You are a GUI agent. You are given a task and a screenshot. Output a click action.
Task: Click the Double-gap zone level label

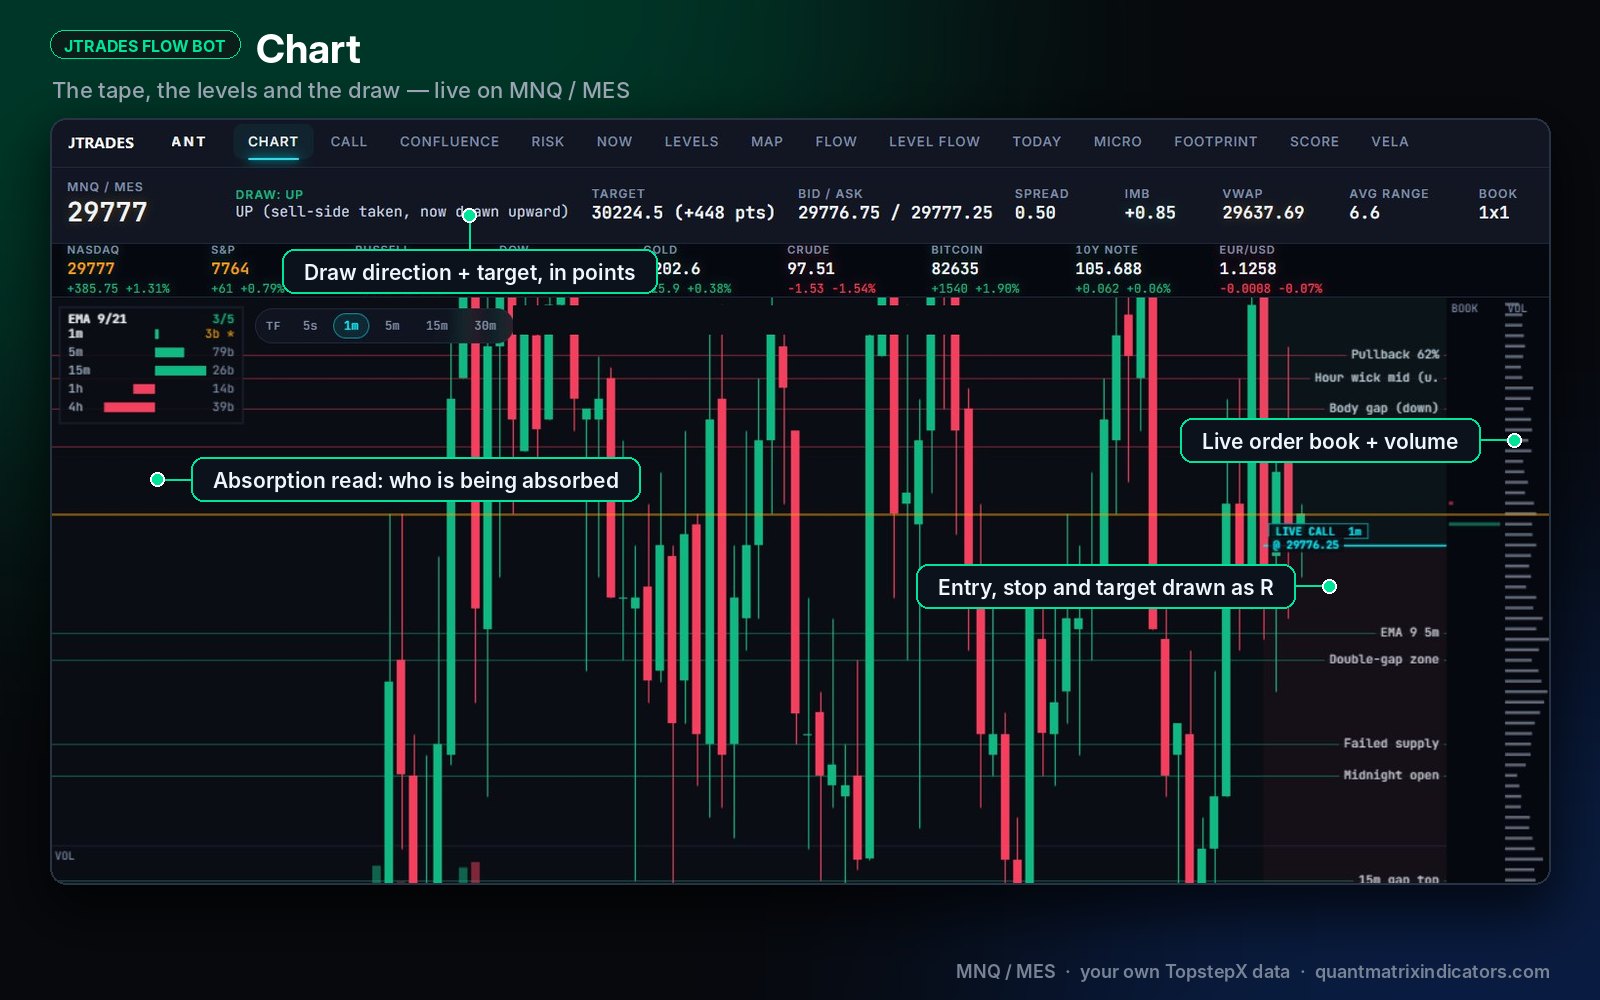pos(1384,659)
